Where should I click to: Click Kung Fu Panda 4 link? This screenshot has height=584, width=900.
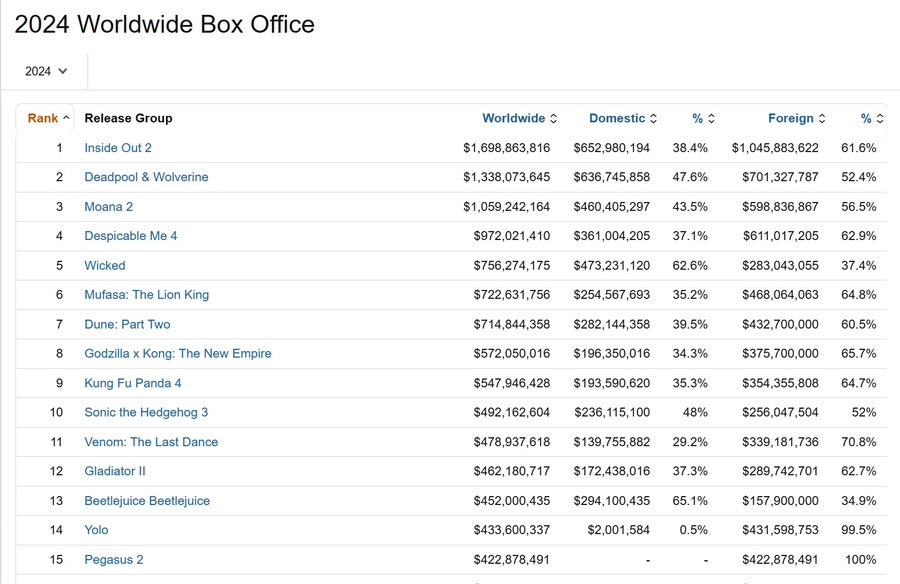(x=132, y=383)
